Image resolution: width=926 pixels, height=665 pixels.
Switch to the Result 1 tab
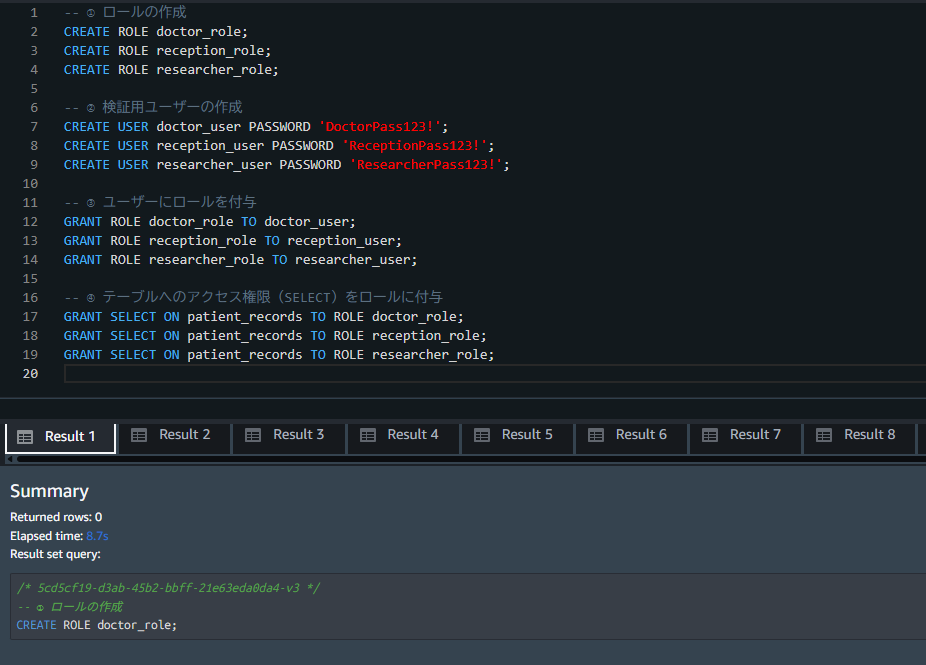[60, 437]
